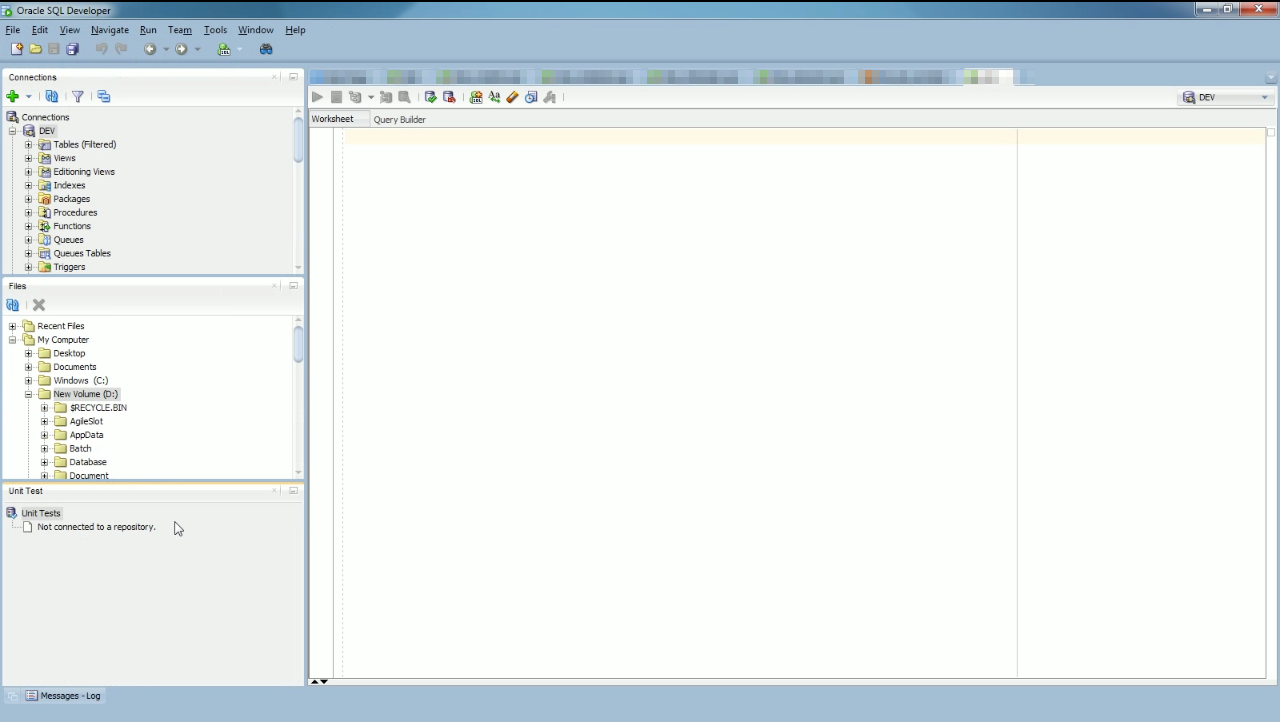
Task: Click the To Upper/Lower case Aa icon
Action: pyautogui.click(x=495, y=97)
